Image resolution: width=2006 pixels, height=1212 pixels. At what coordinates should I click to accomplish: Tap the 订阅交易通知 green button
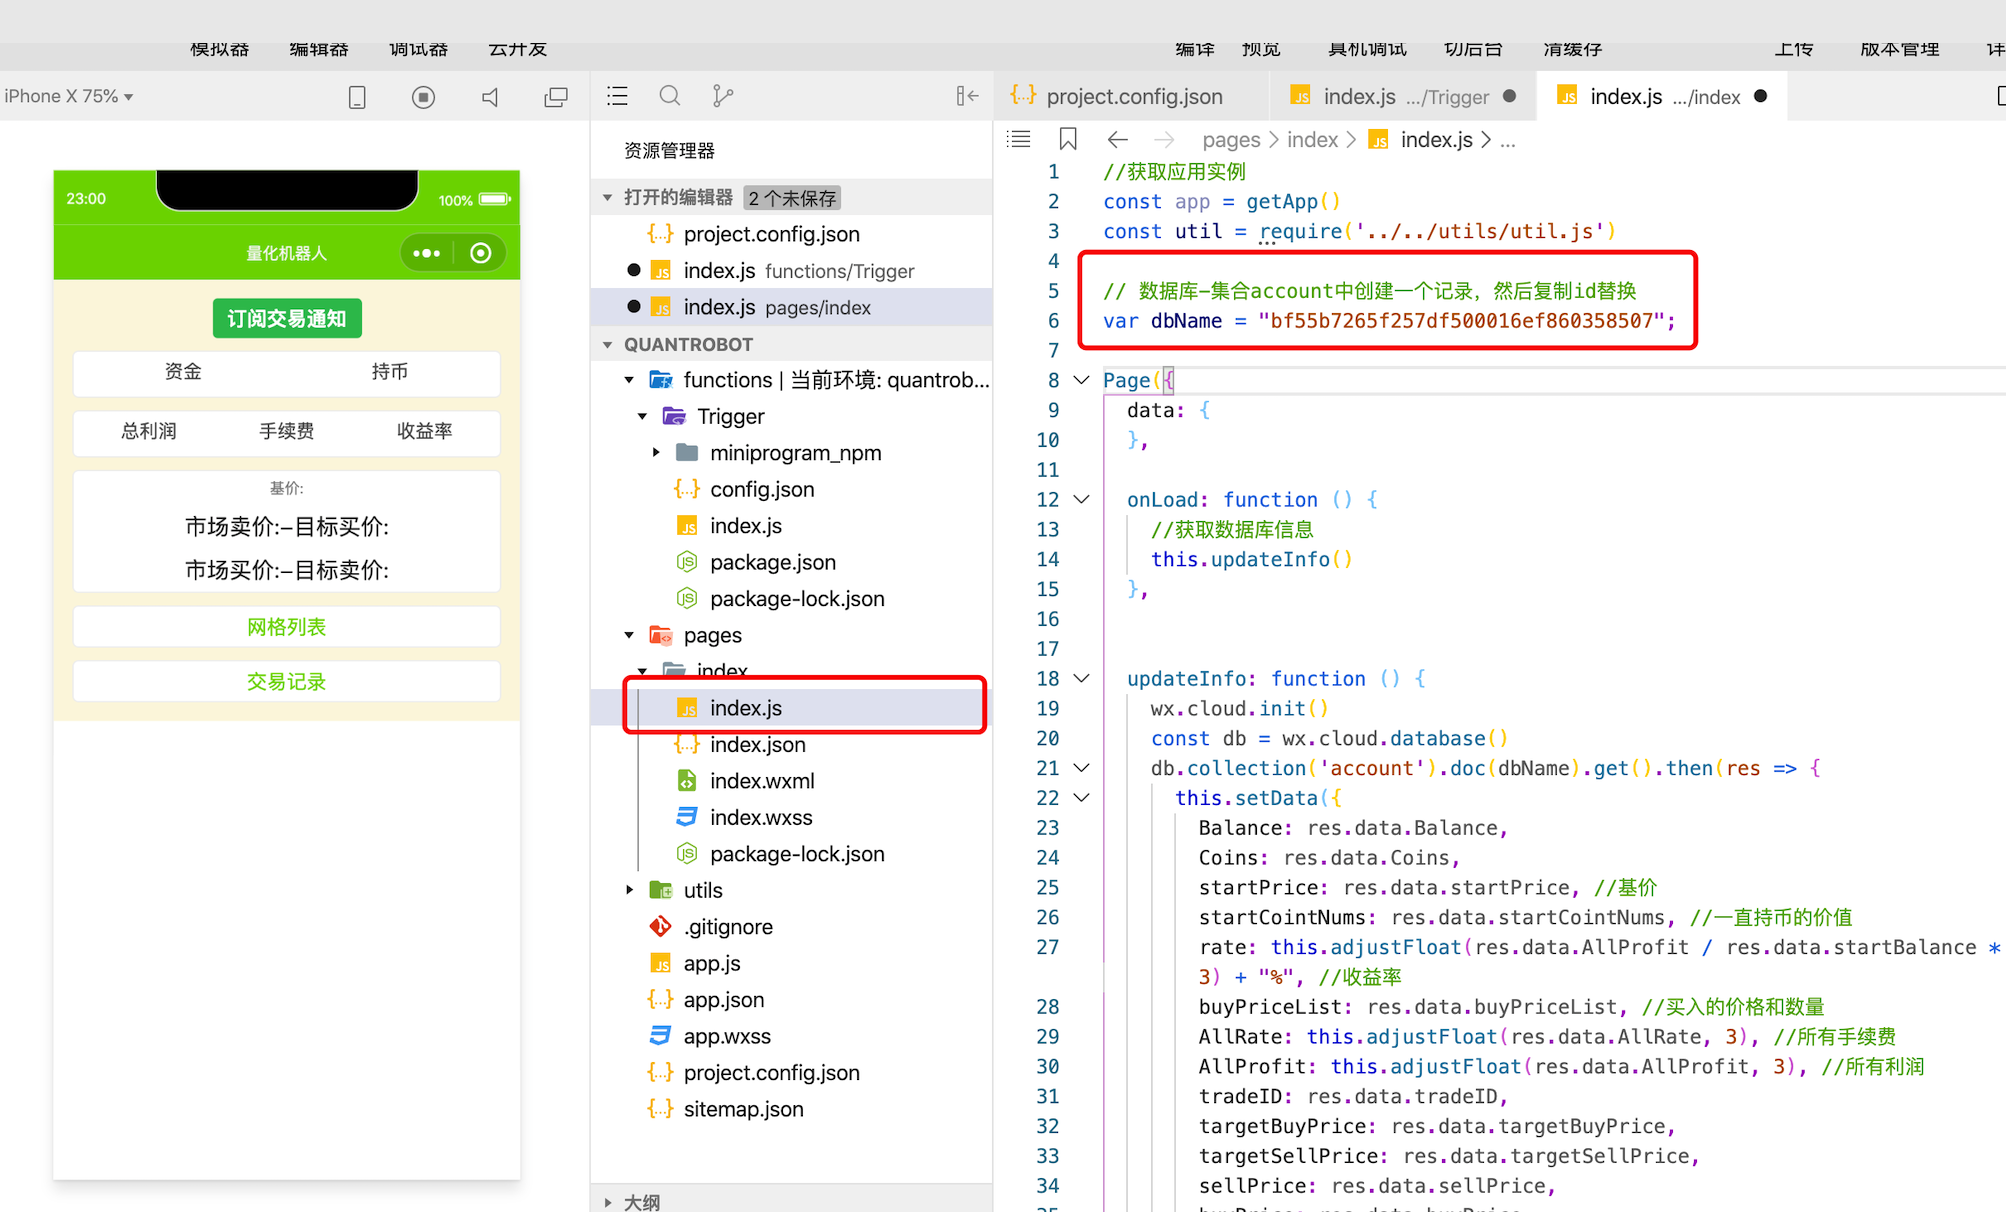tap(287, 318)
